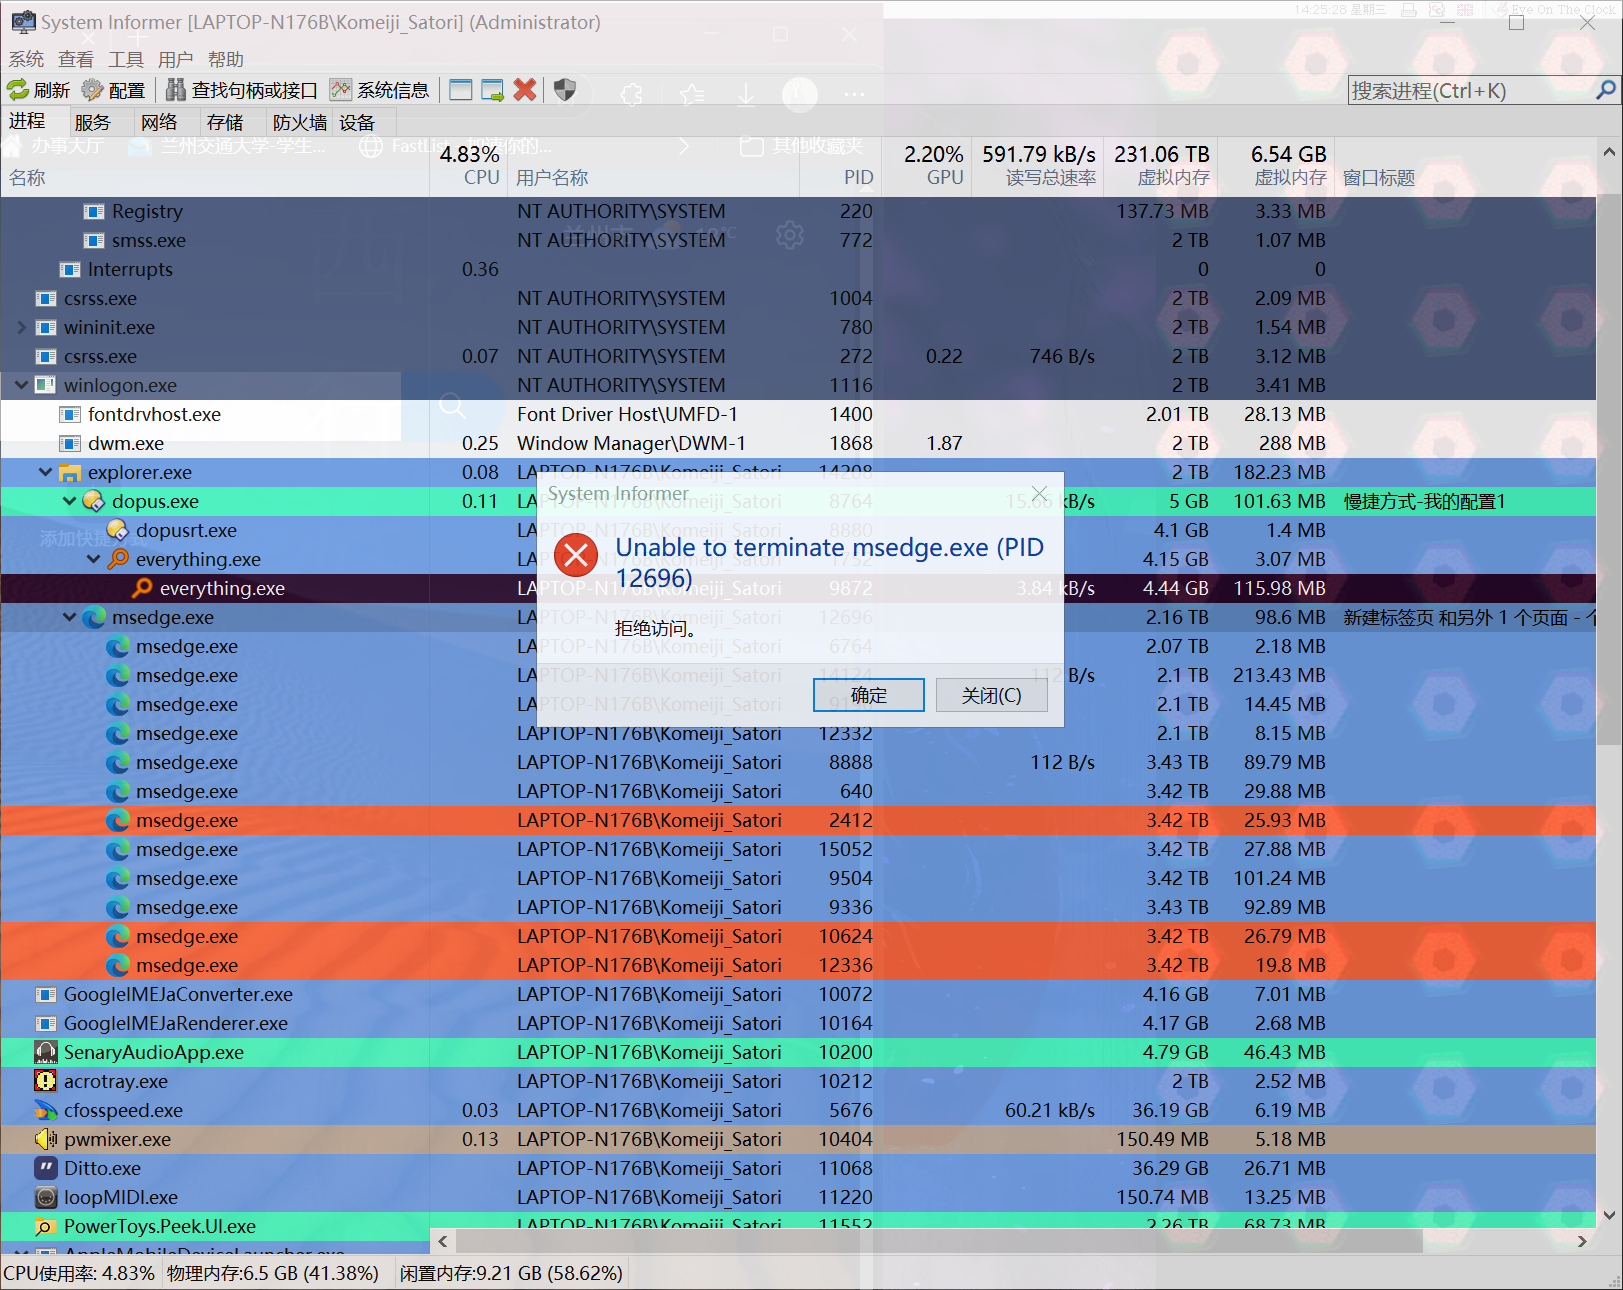Click the vertical scrollbar down arrow
This screenshot has width=1623, height=1290.
pyautogui.click(x=1609, y=1216)
